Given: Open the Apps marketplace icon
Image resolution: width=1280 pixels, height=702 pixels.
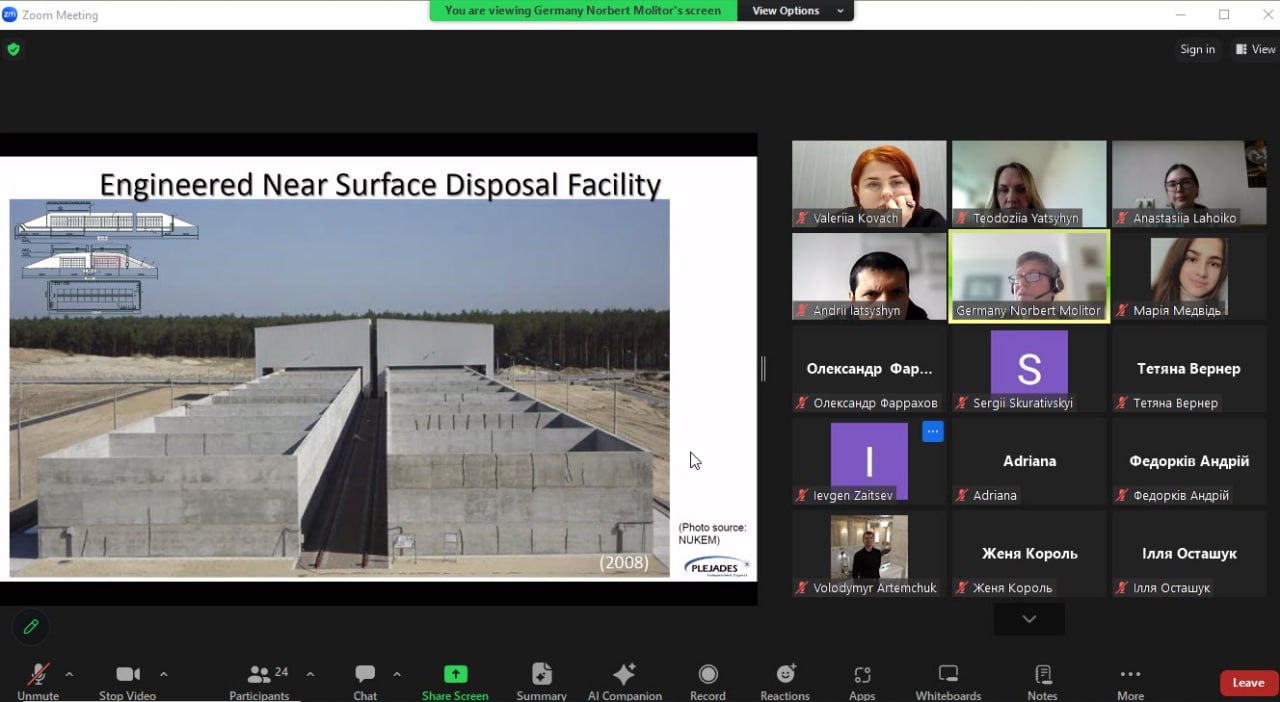Looking at the screenshot, I should pos(862,675).
